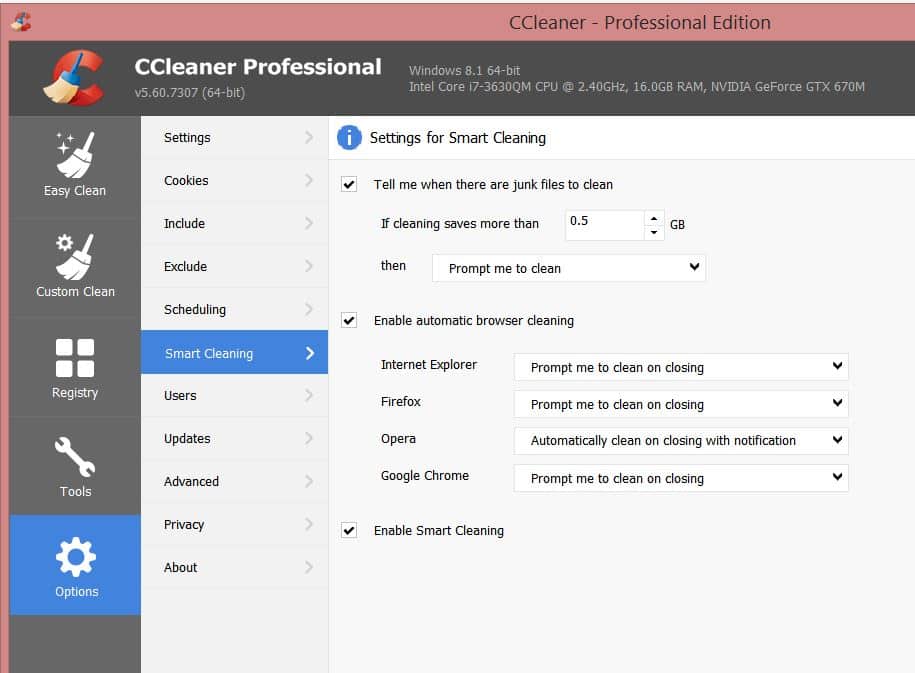Open the About page
915x673 pixels.
(x=234, y=567)
